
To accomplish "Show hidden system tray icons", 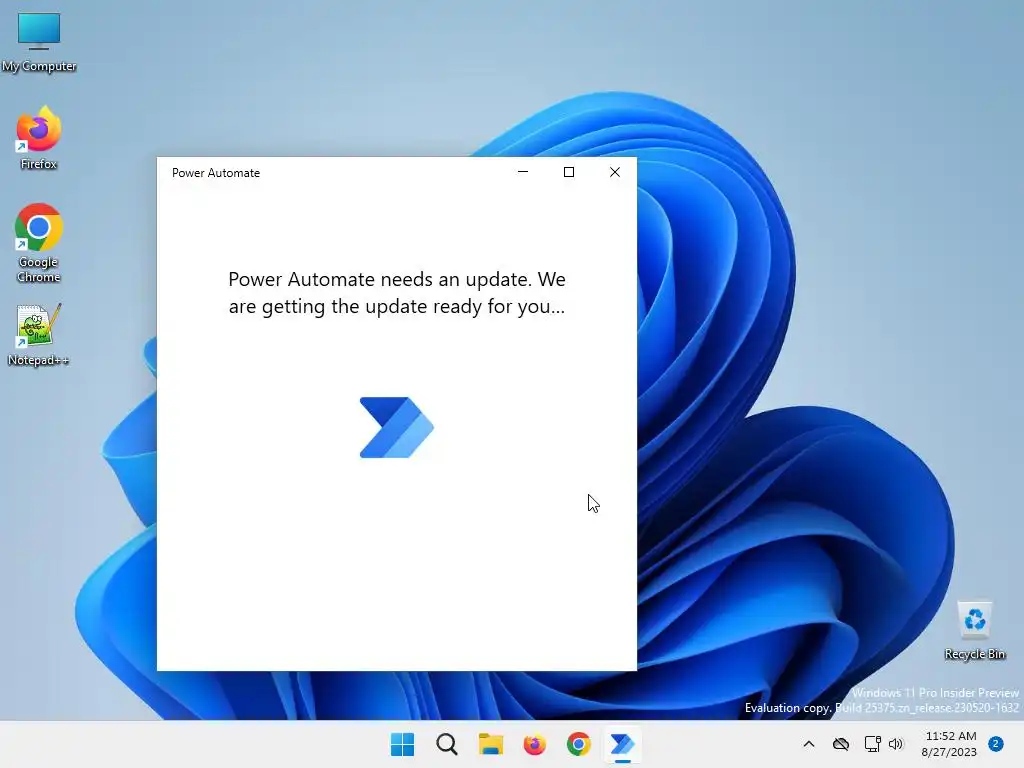I will point(808,744).
